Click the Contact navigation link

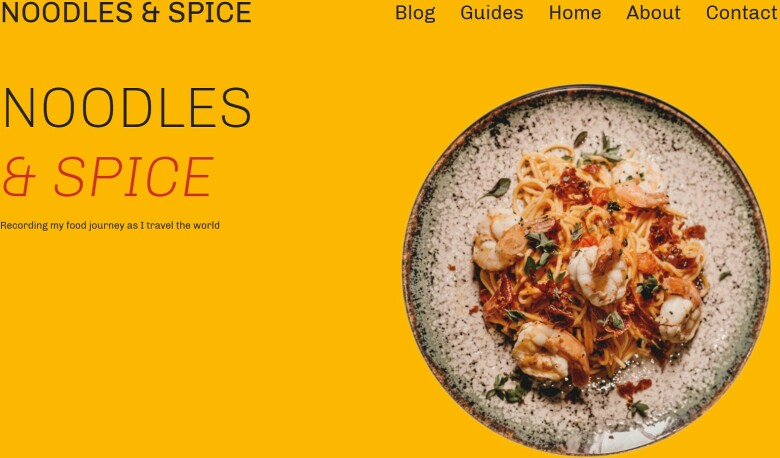pos(741,12)
